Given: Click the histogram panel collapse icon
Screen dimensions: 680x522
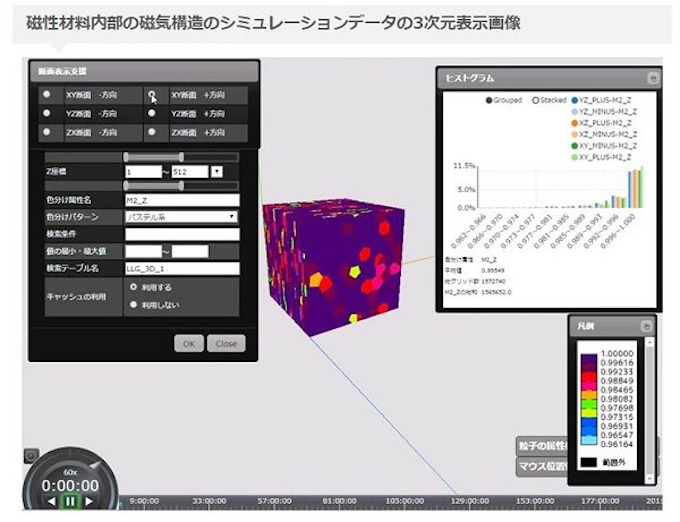Looking at the screenshot, I should 652,77.
